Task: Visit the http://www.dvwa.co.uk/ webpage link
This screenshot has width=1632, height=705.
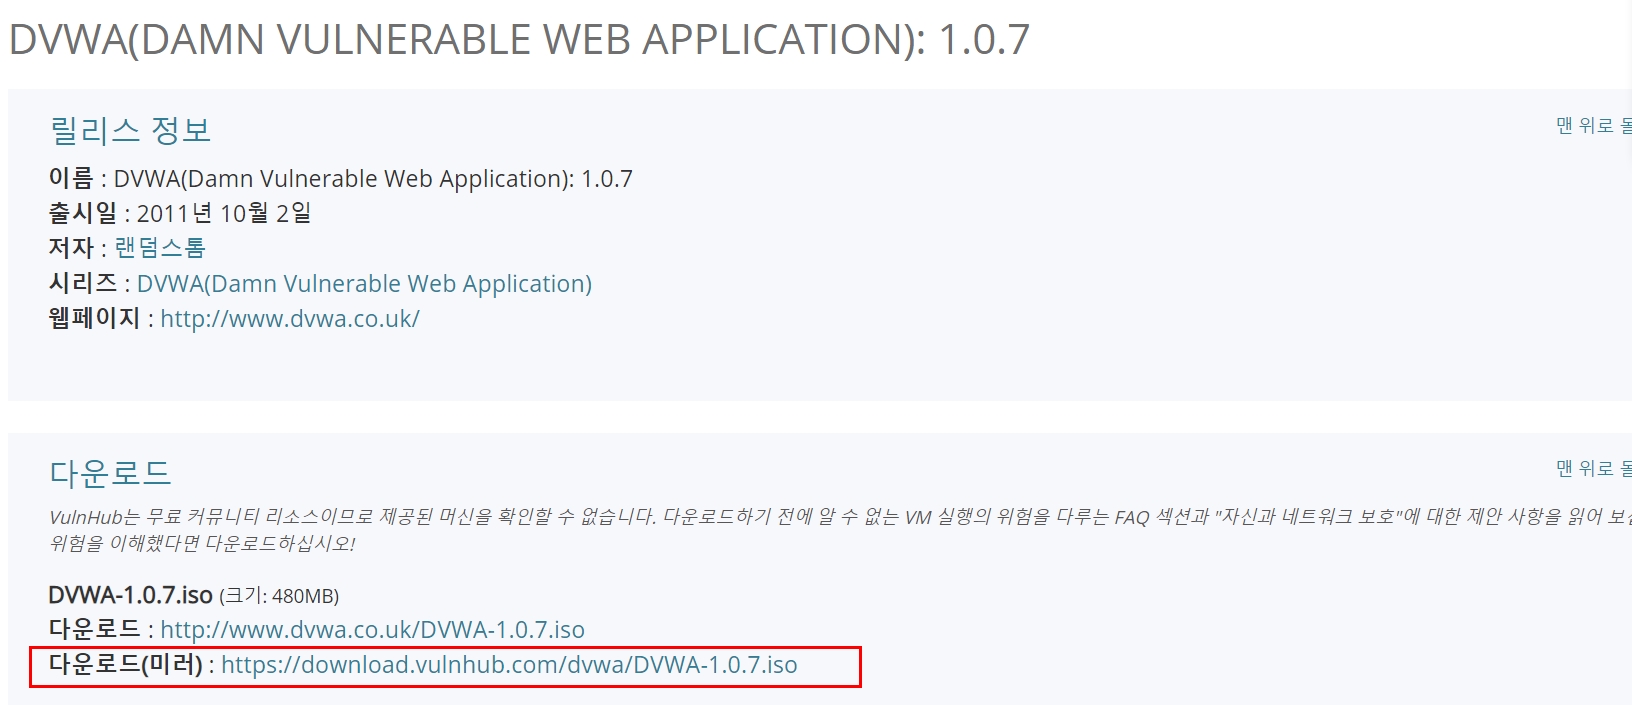Action: [x=290, y=319]
